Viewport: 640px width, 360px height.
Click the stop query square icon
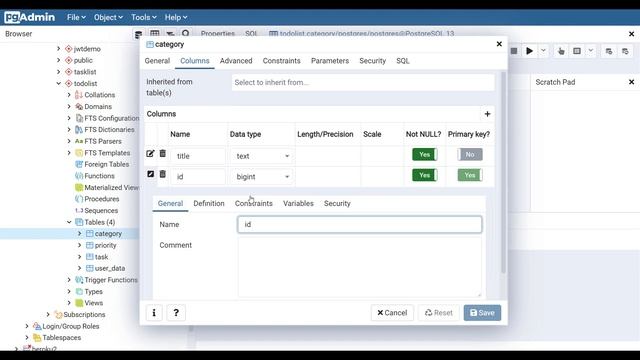(x=514, y=51)
